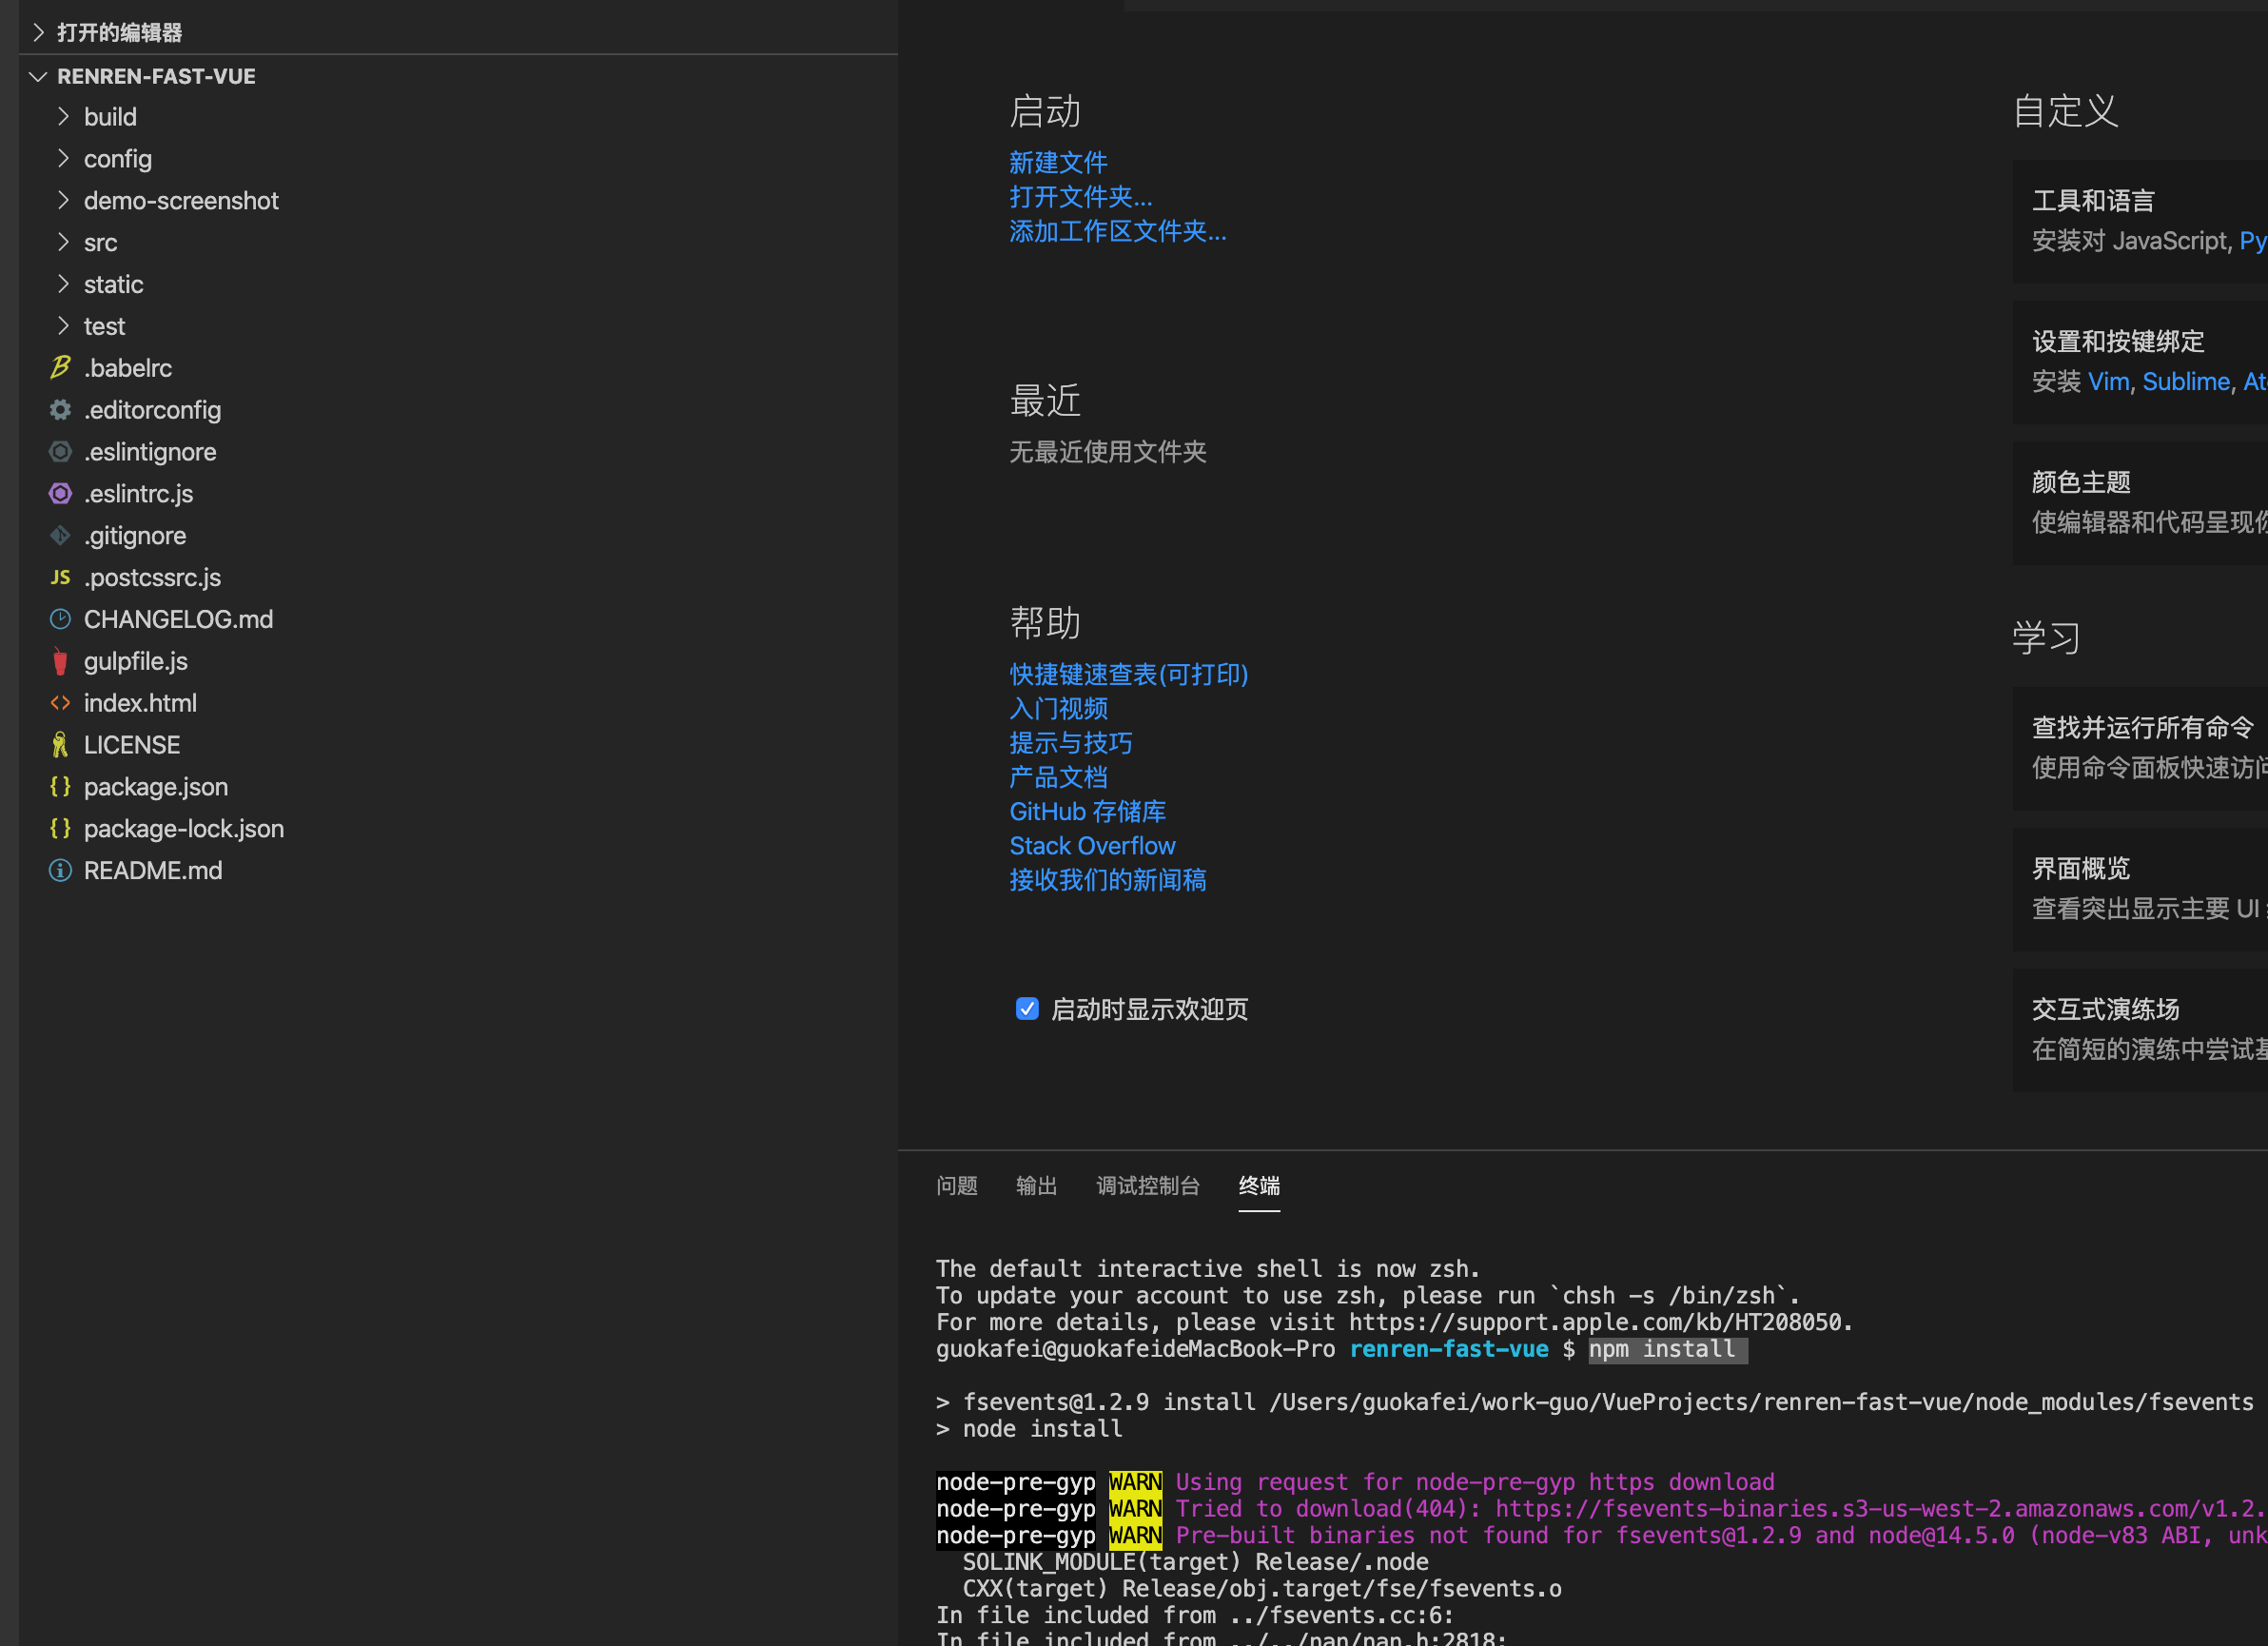Open .babelrc via its Babel icon

60,367
